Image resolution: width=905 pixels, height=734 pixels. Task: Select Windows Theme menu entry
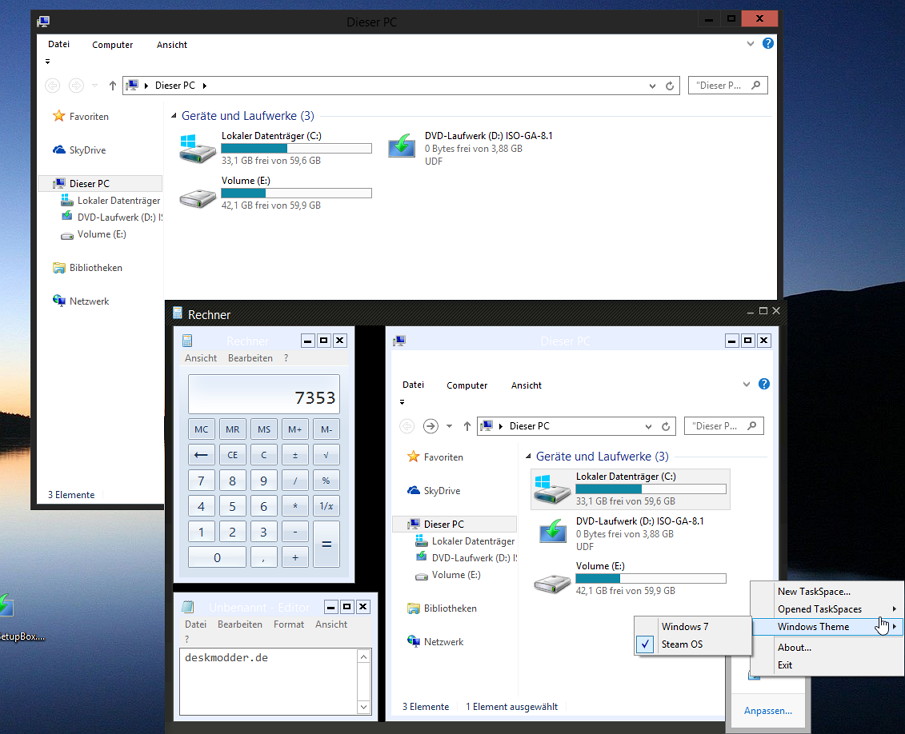tap(827, 627)
